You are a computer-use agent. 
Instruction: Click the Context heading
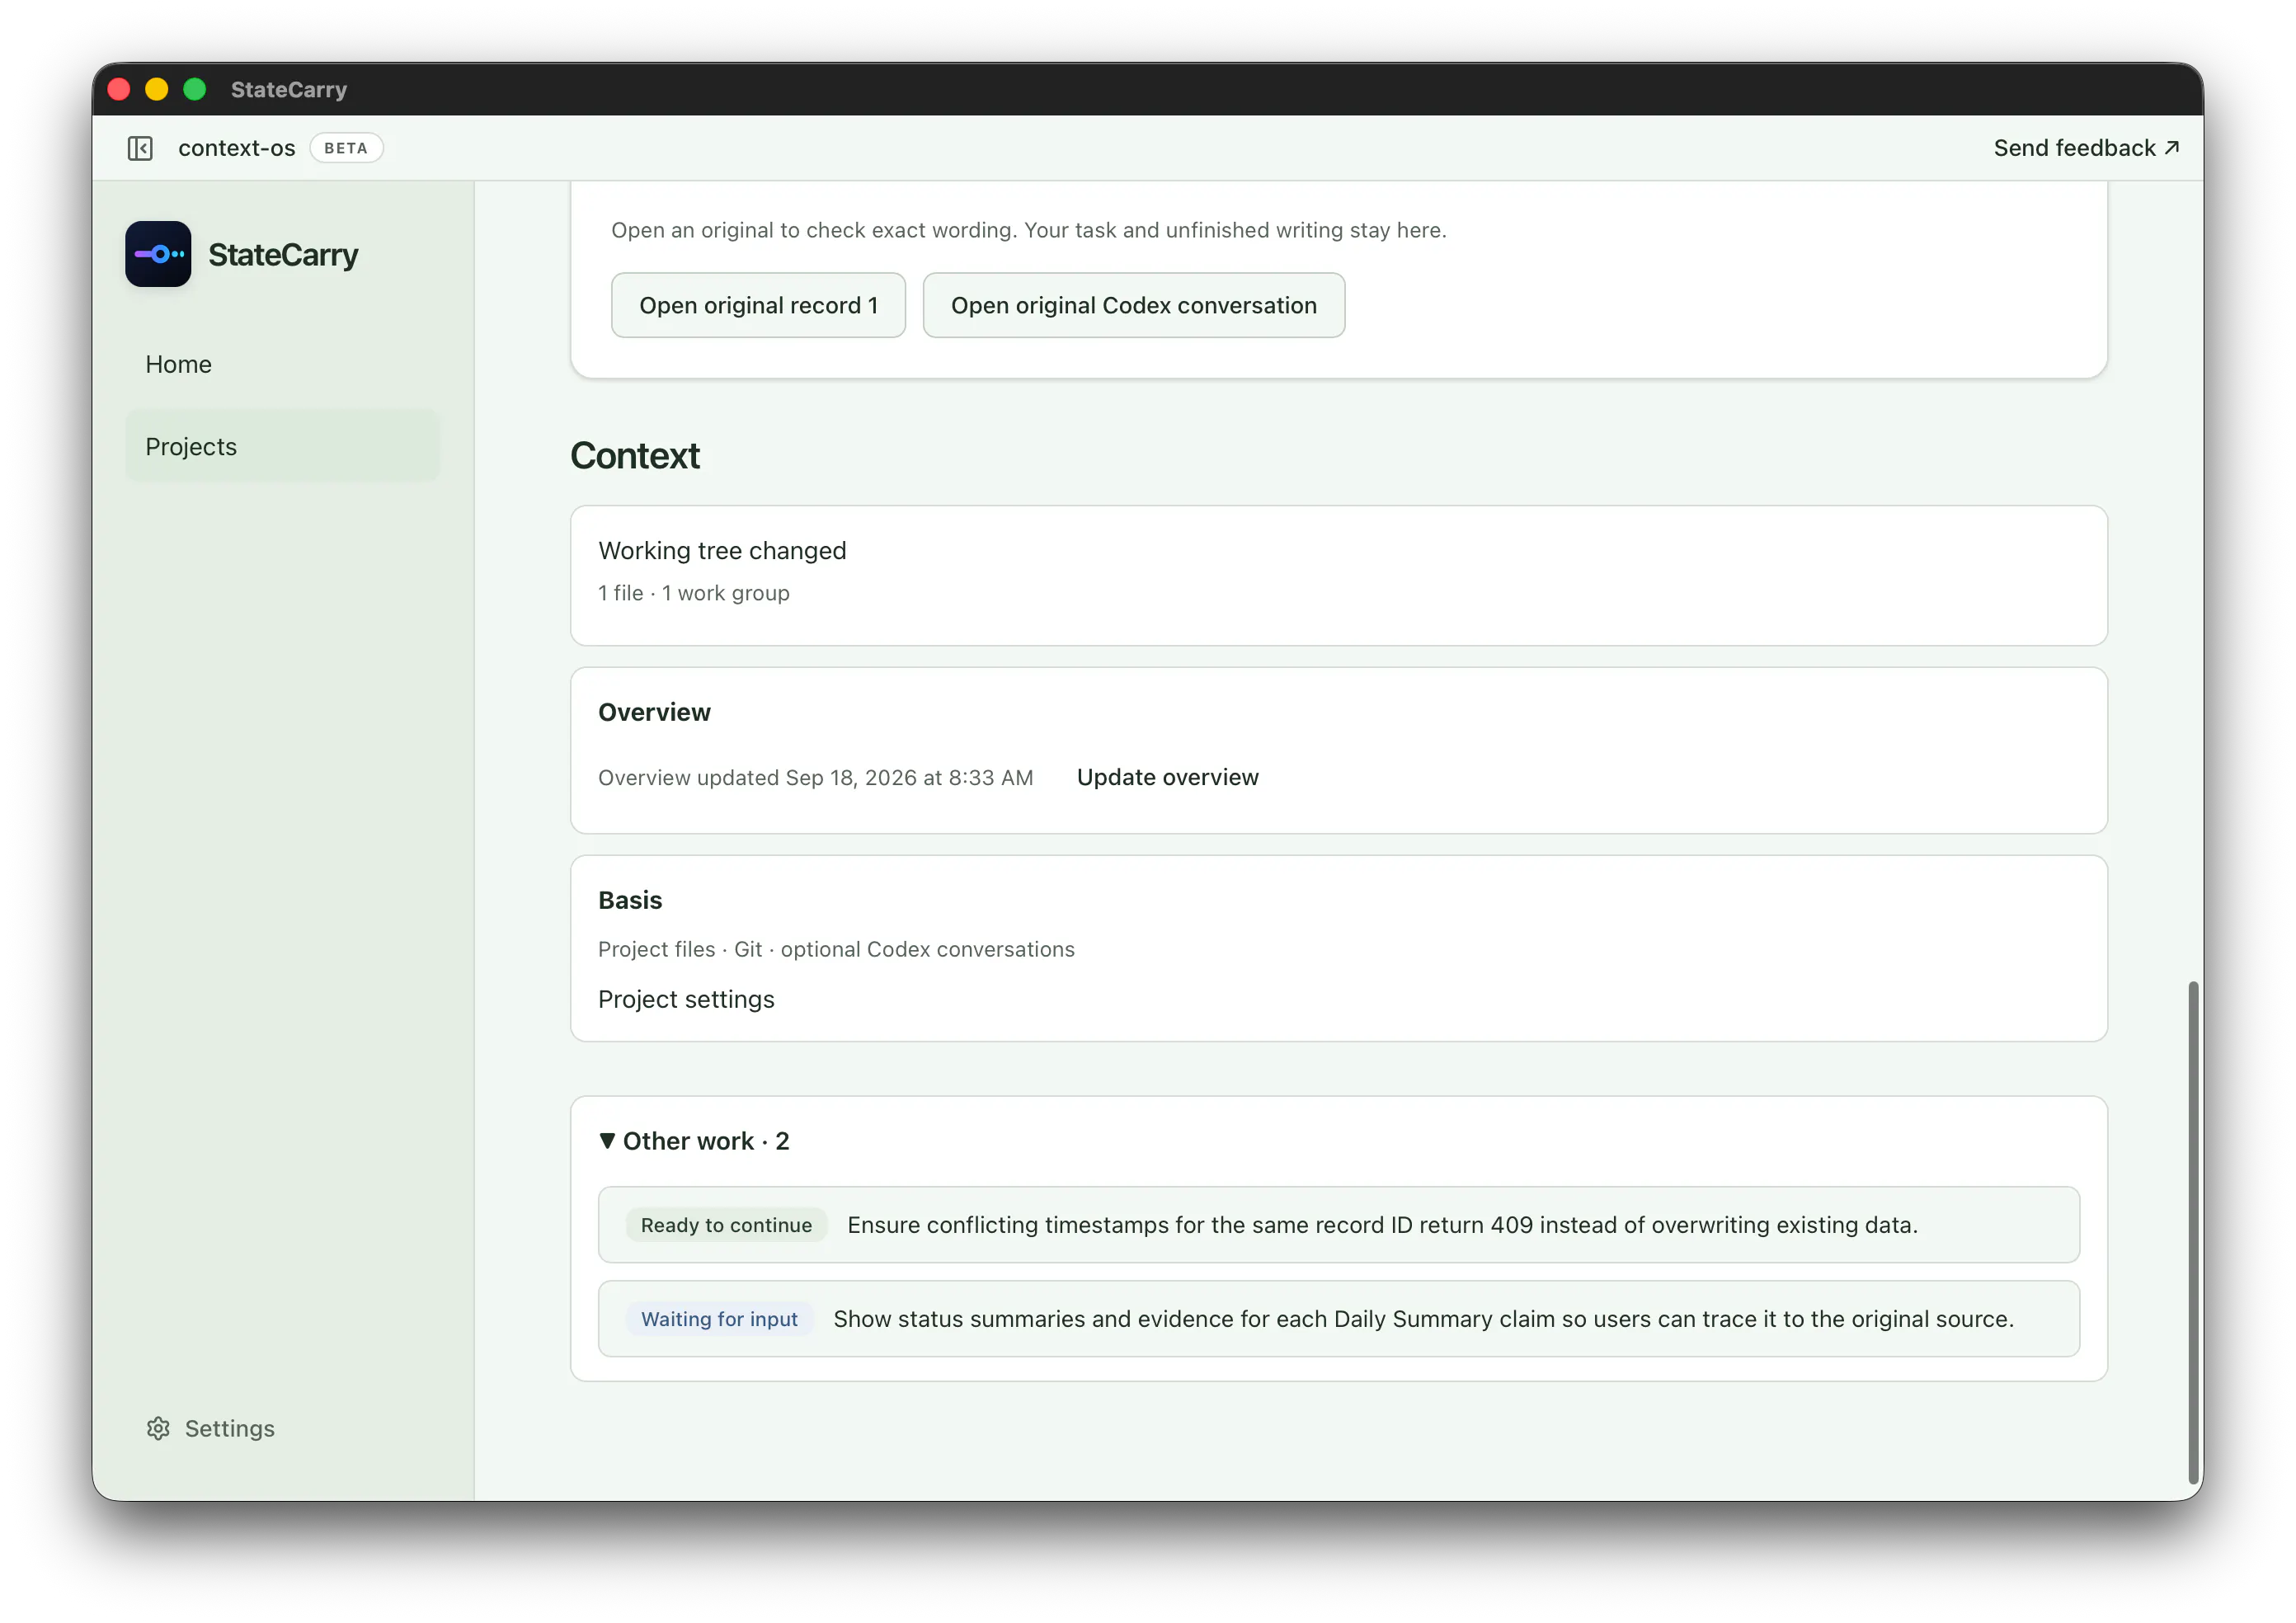tap(634, 456)
